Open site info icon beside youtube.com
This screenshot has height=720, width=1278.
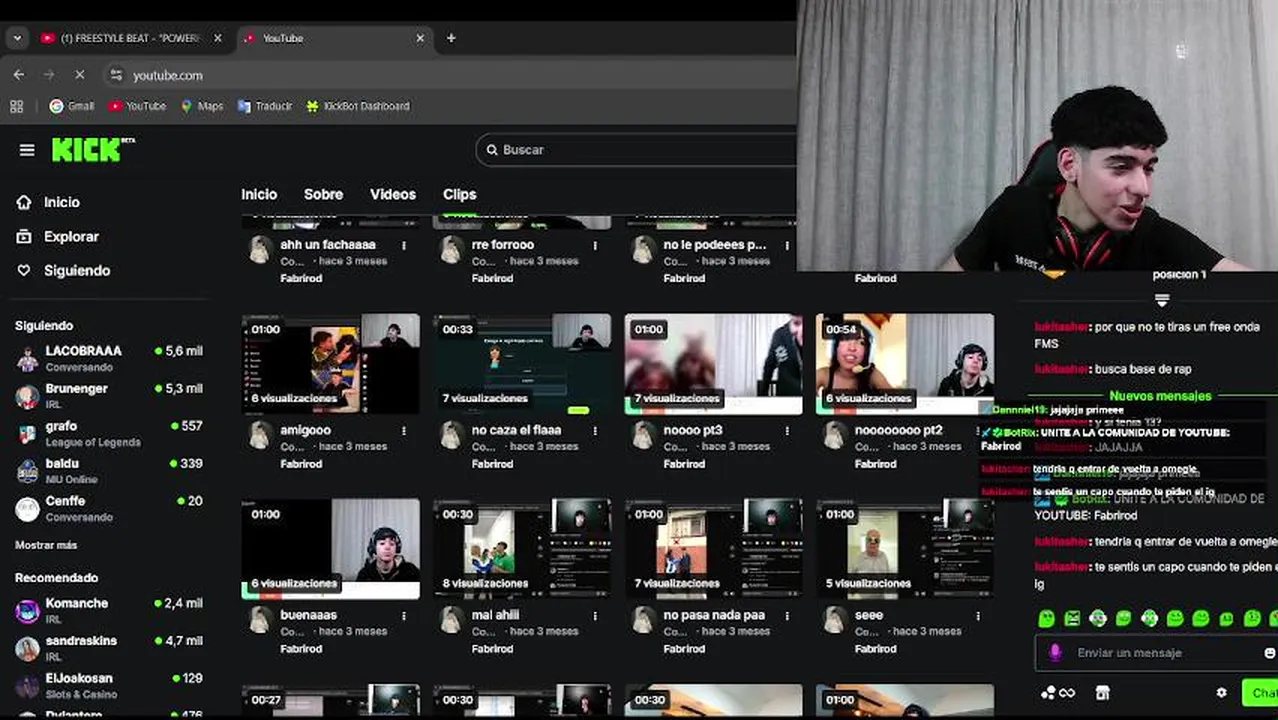pyautogui.click(x=116, y=75)
